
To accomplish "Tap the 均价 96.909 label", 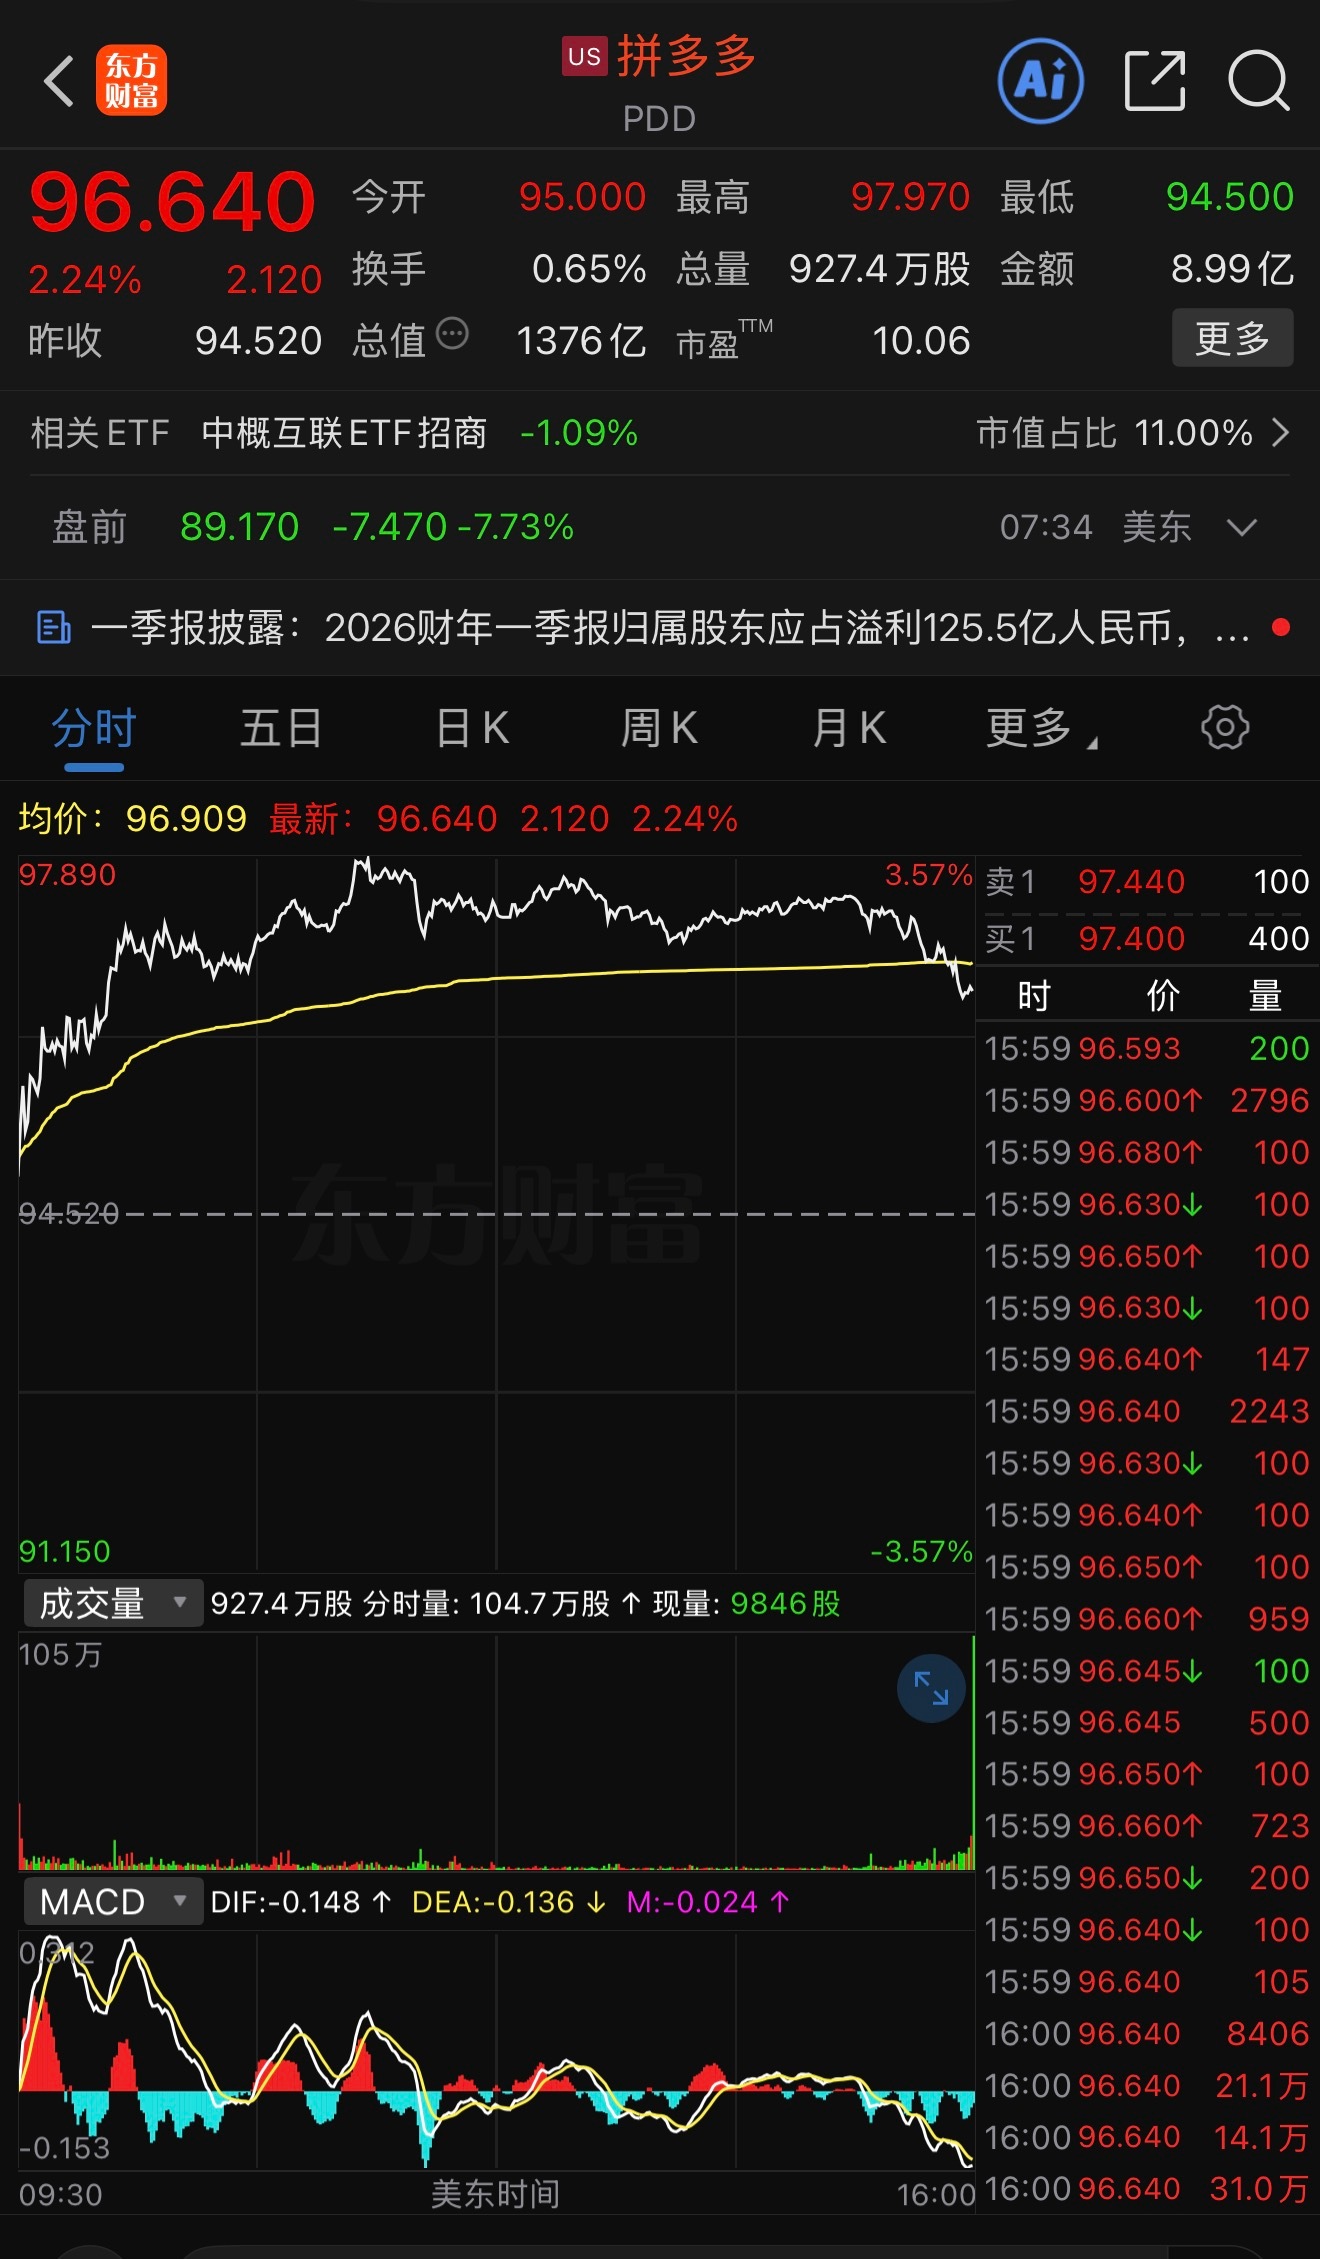I will coord(132,819).
